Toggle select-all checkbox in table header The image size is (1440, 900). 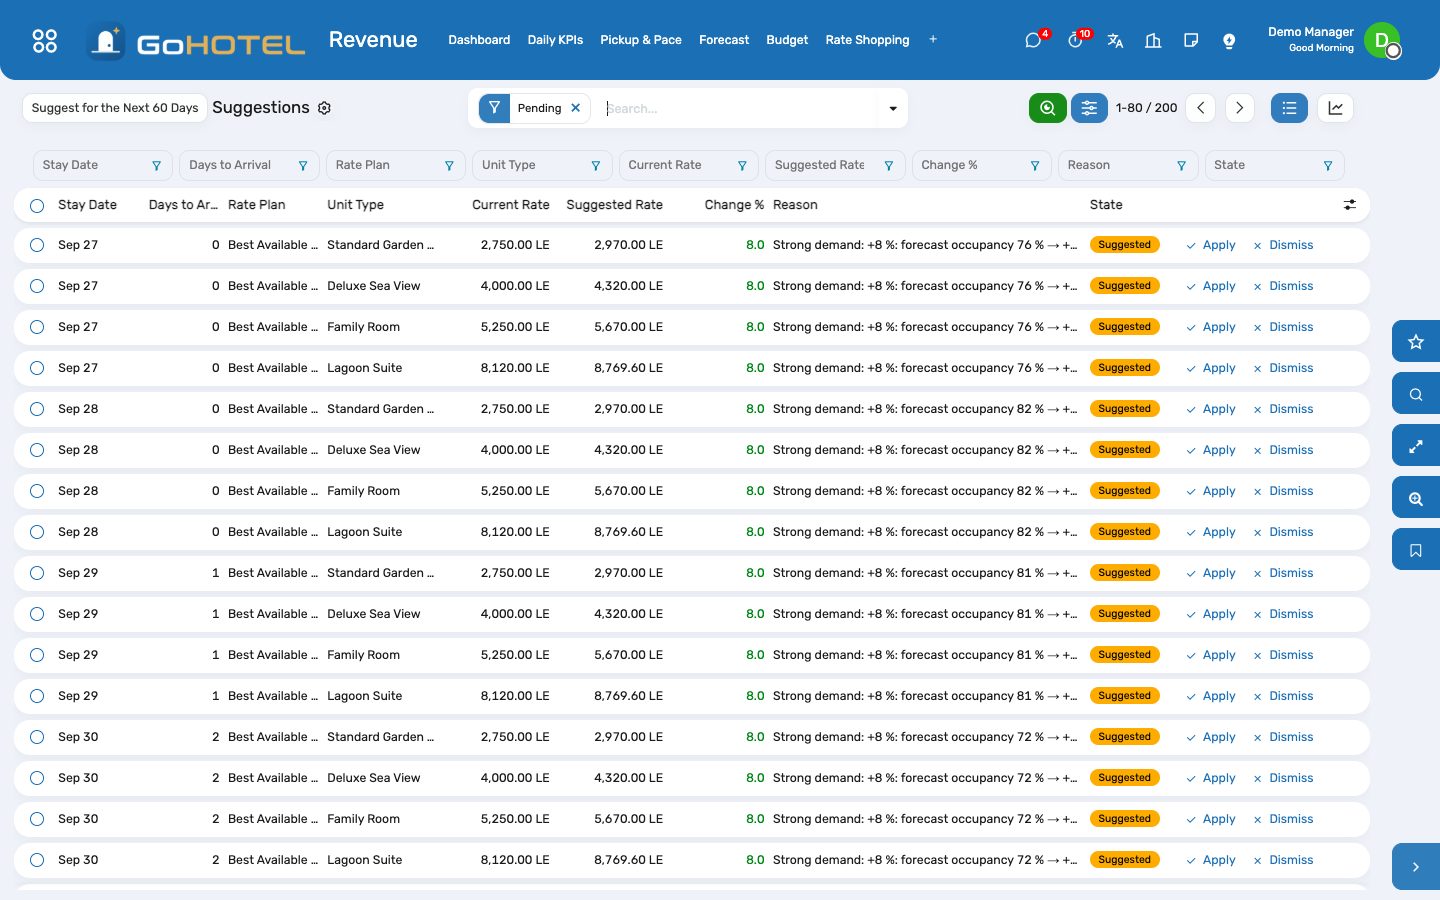pos(37,205)
